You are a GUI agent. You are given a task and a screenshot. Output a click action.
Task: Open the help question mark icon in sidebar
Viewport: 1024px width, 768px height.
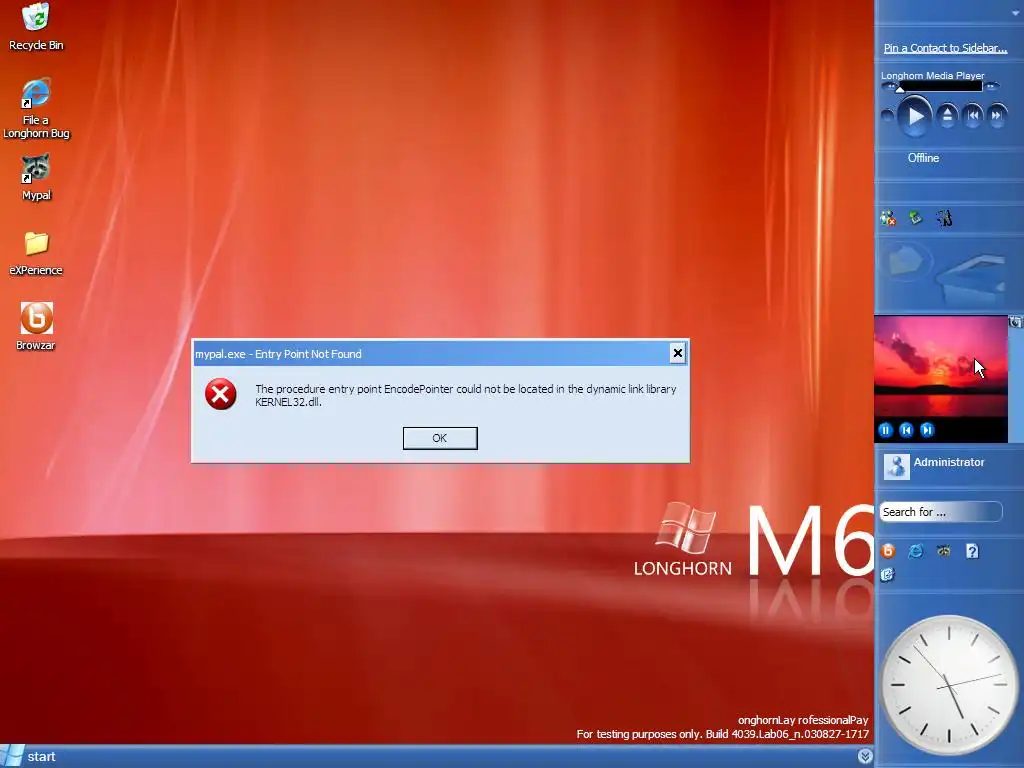(x=972, y=551)
